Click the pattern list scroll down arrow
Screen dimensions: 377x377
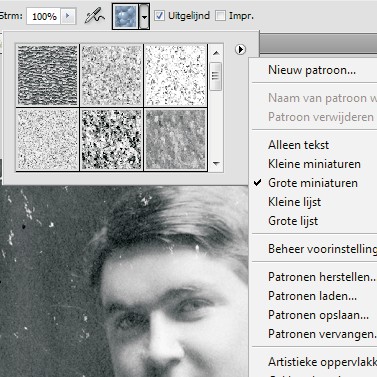coord(216,163)
